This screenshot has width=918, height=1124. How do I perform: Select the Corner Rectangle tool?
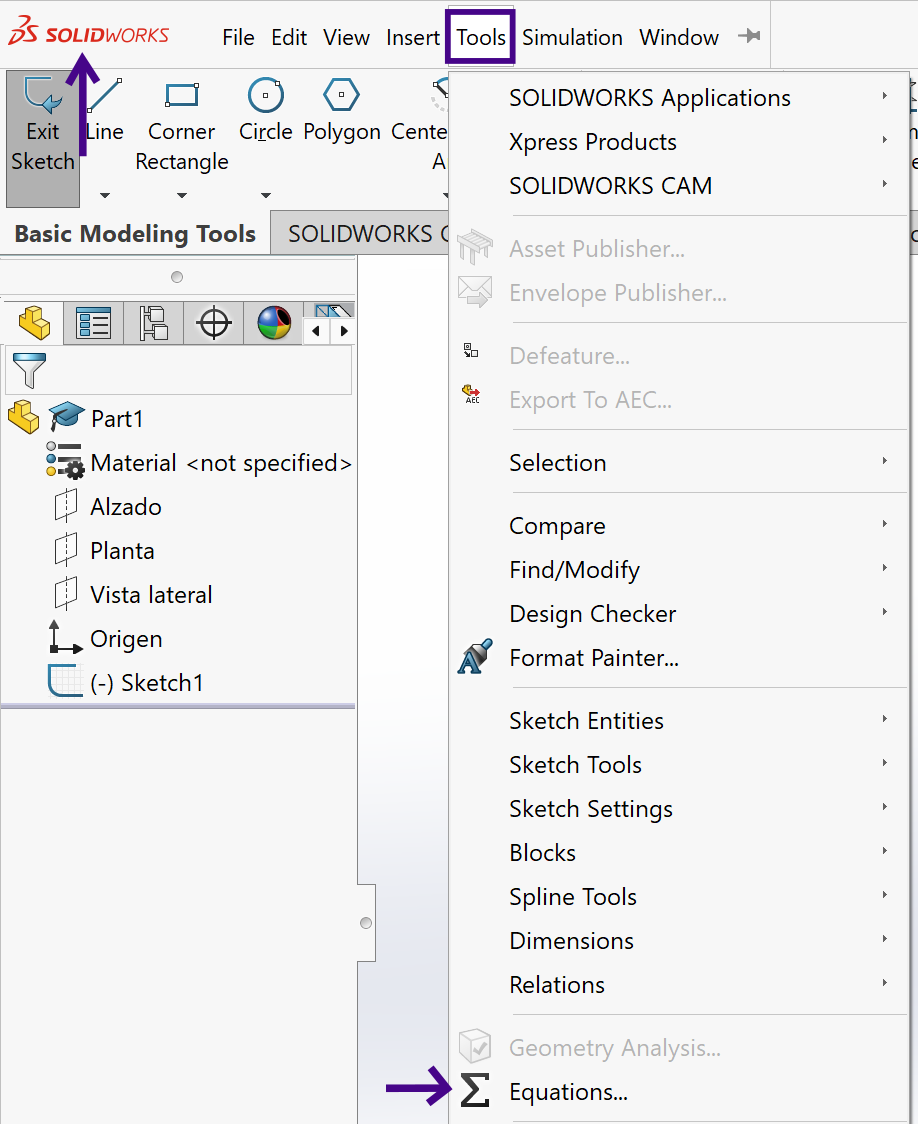click(x=182, y=125)
